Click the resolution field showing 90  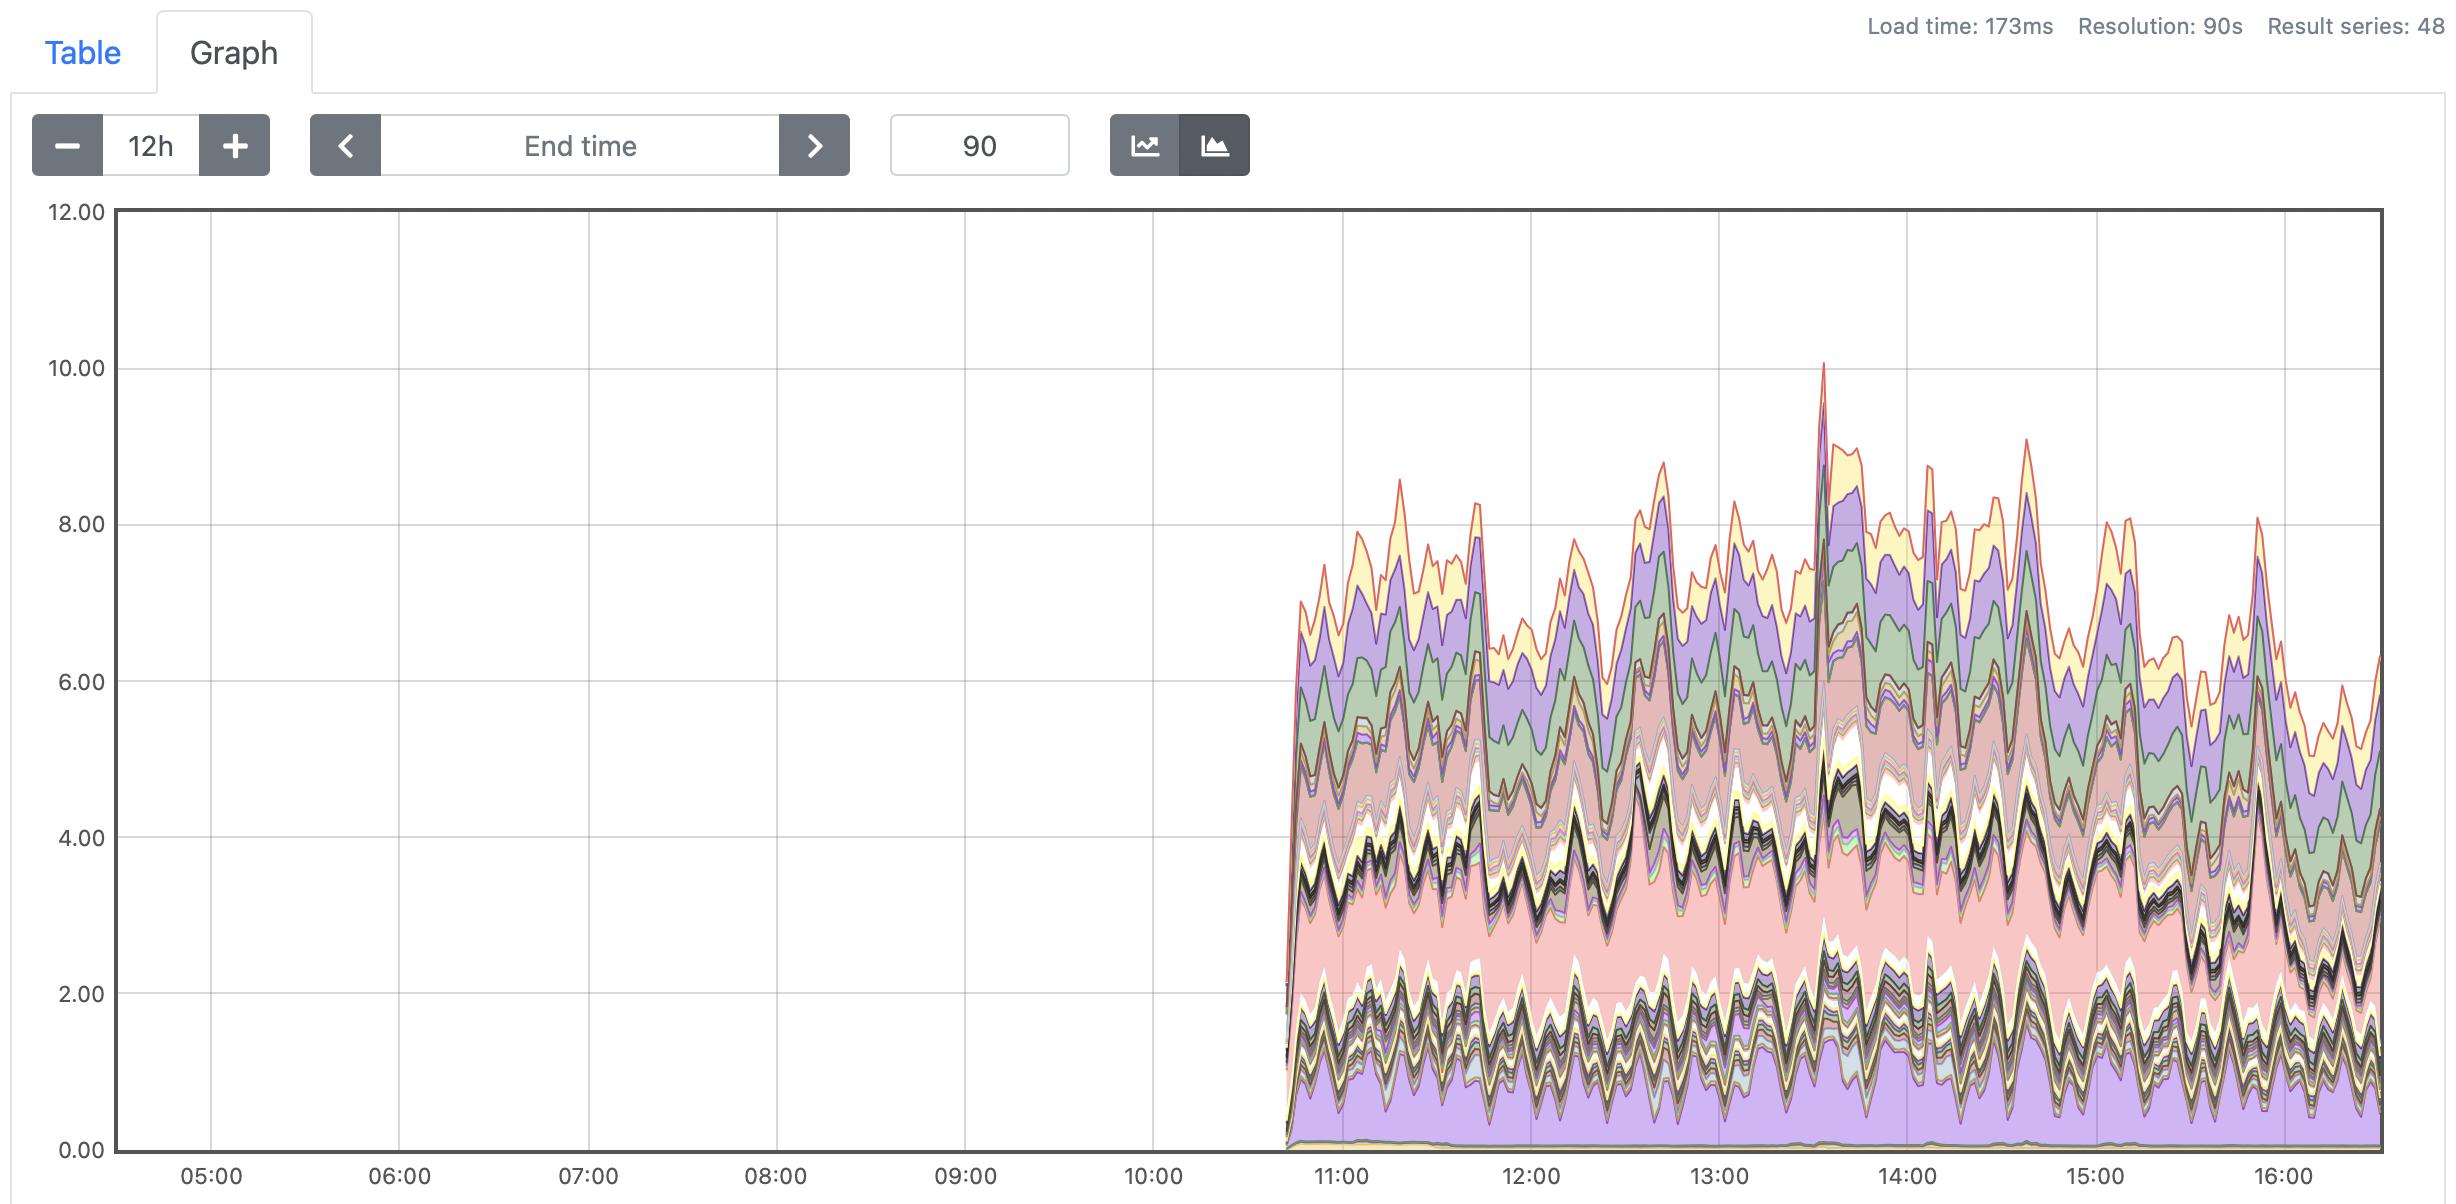[979, 146]
